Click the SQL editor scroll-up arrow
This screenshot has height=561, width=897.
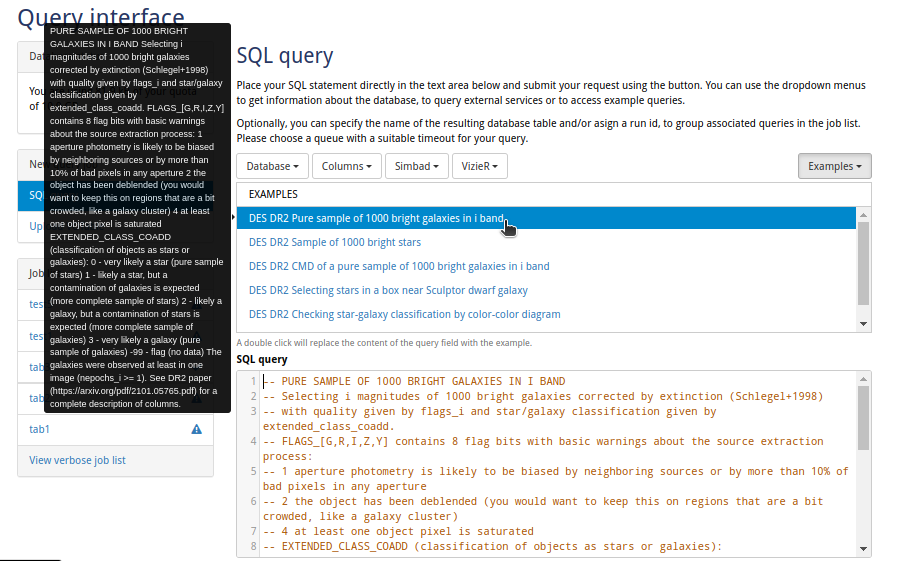click(863, 379)
